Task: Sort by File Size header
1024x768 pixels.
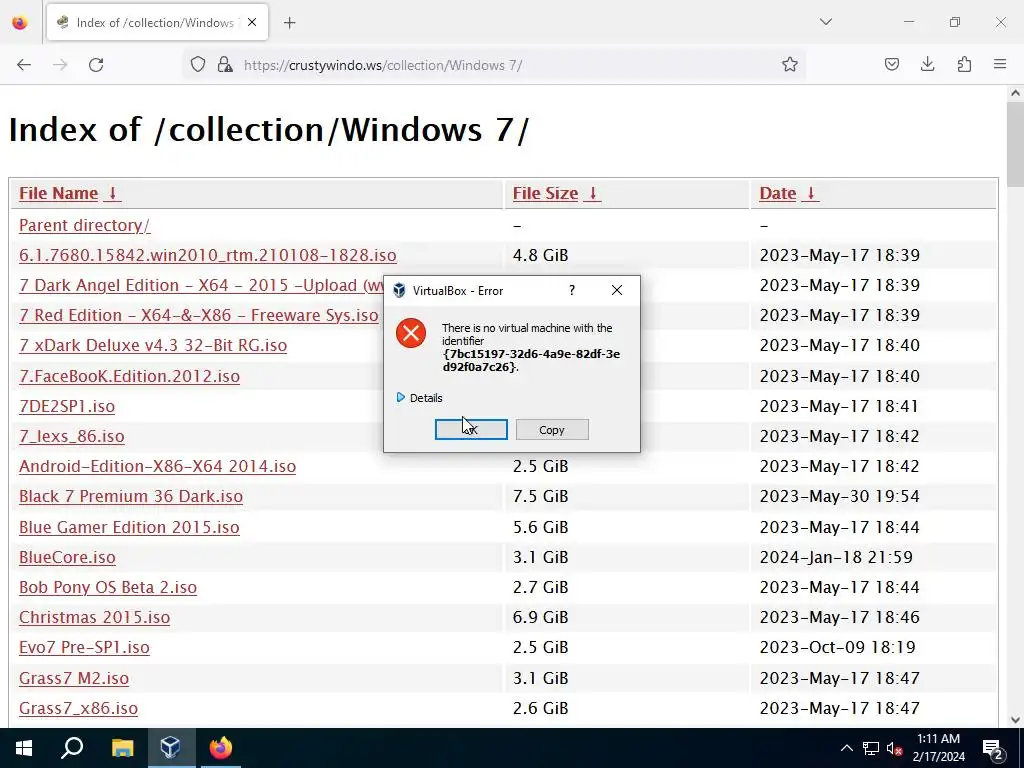Action: pyautogui.click(x=545, y=193)
